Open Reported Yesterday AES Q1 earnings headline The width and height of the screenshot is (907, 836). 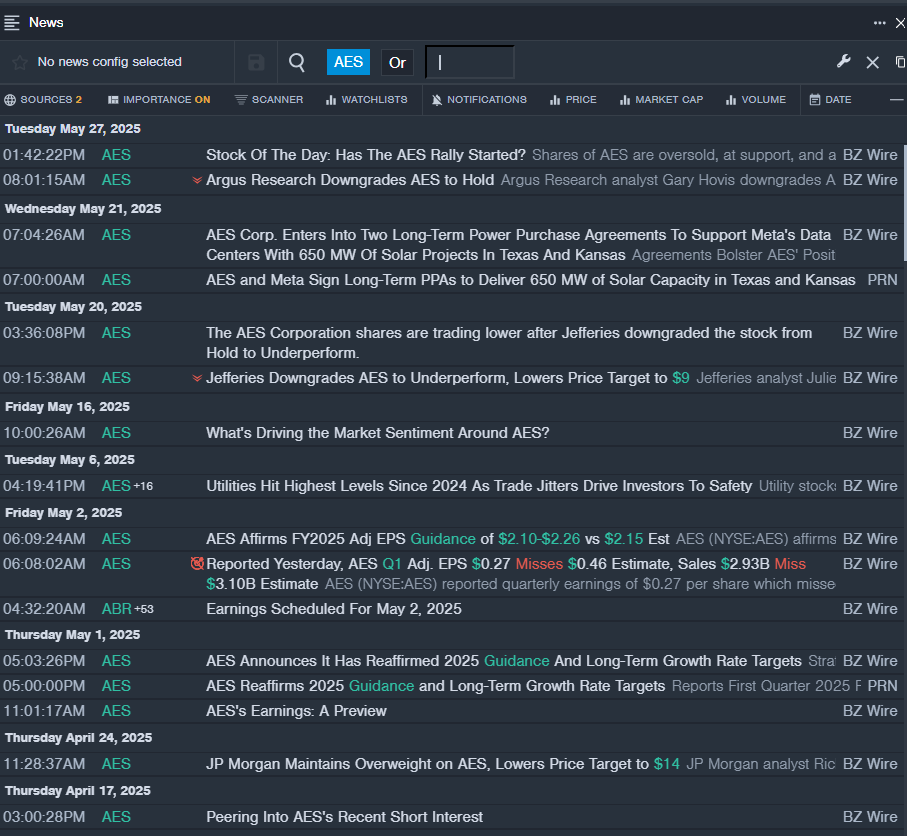(x=506, y=573)
